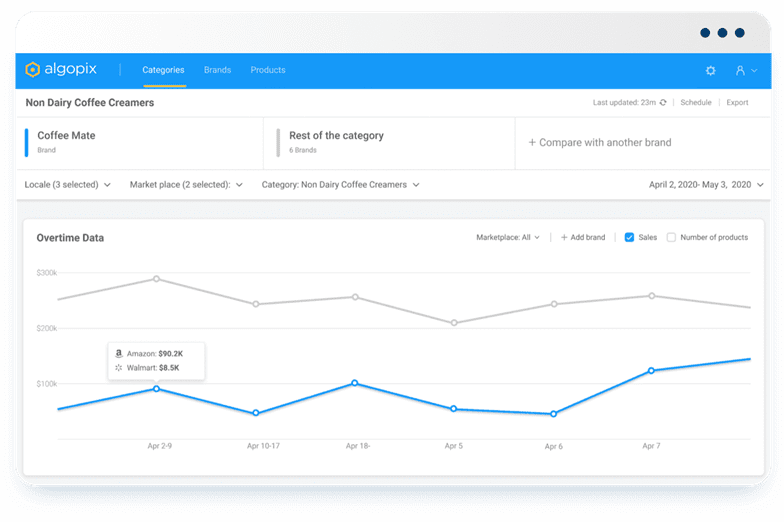Click the 6 Brands subtitle
This screenshot has height=522, width=784.
pyautogui.click(x=303, y=150)
